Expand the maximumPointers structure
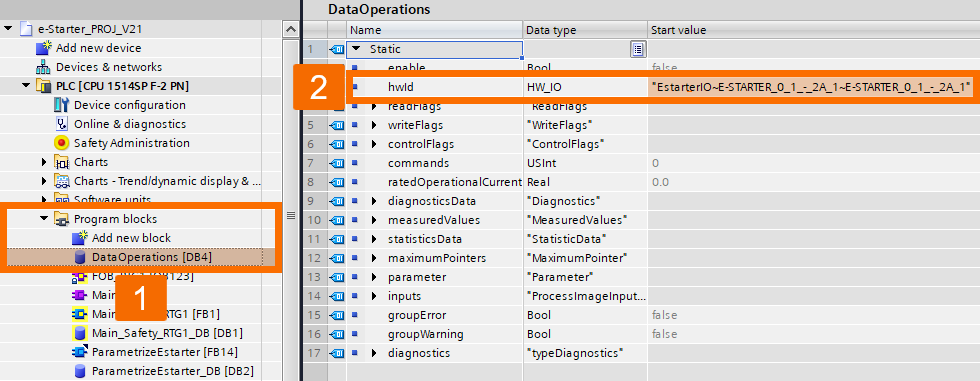Image resolution: width=980 pixels, height=381 pixels. [374, 258]
